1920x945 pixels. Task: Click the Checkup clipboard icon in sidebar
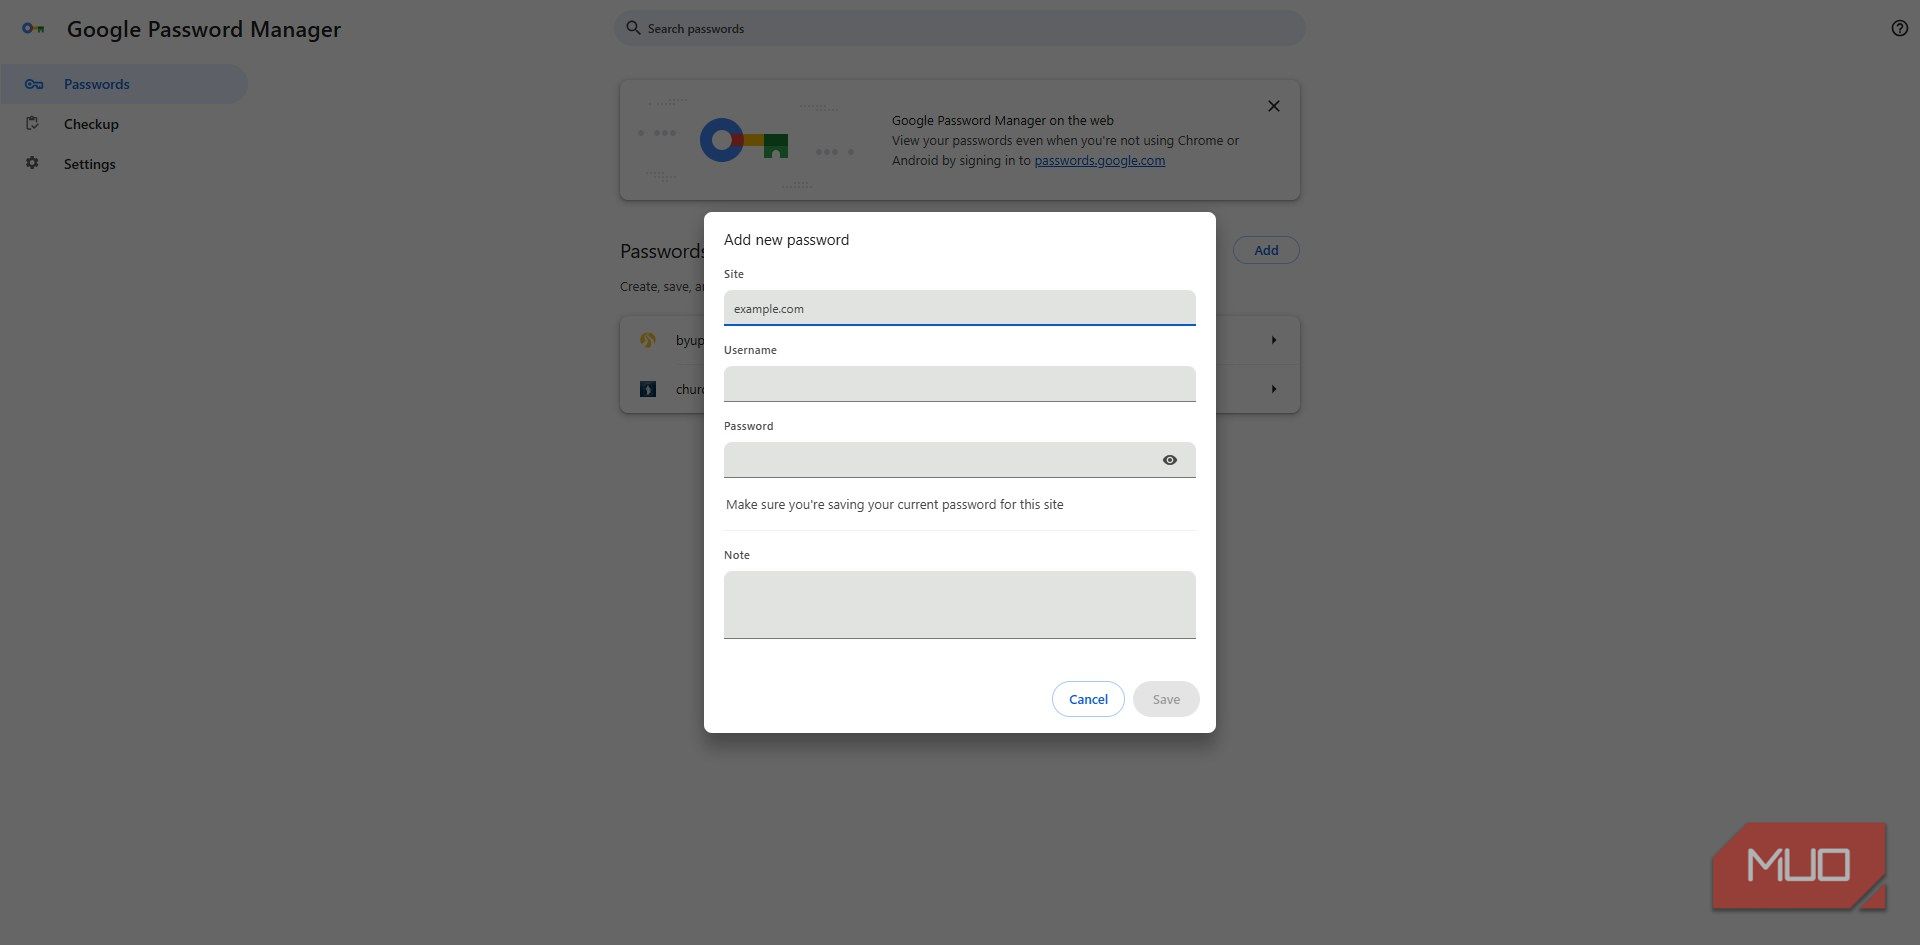point(32,123)
